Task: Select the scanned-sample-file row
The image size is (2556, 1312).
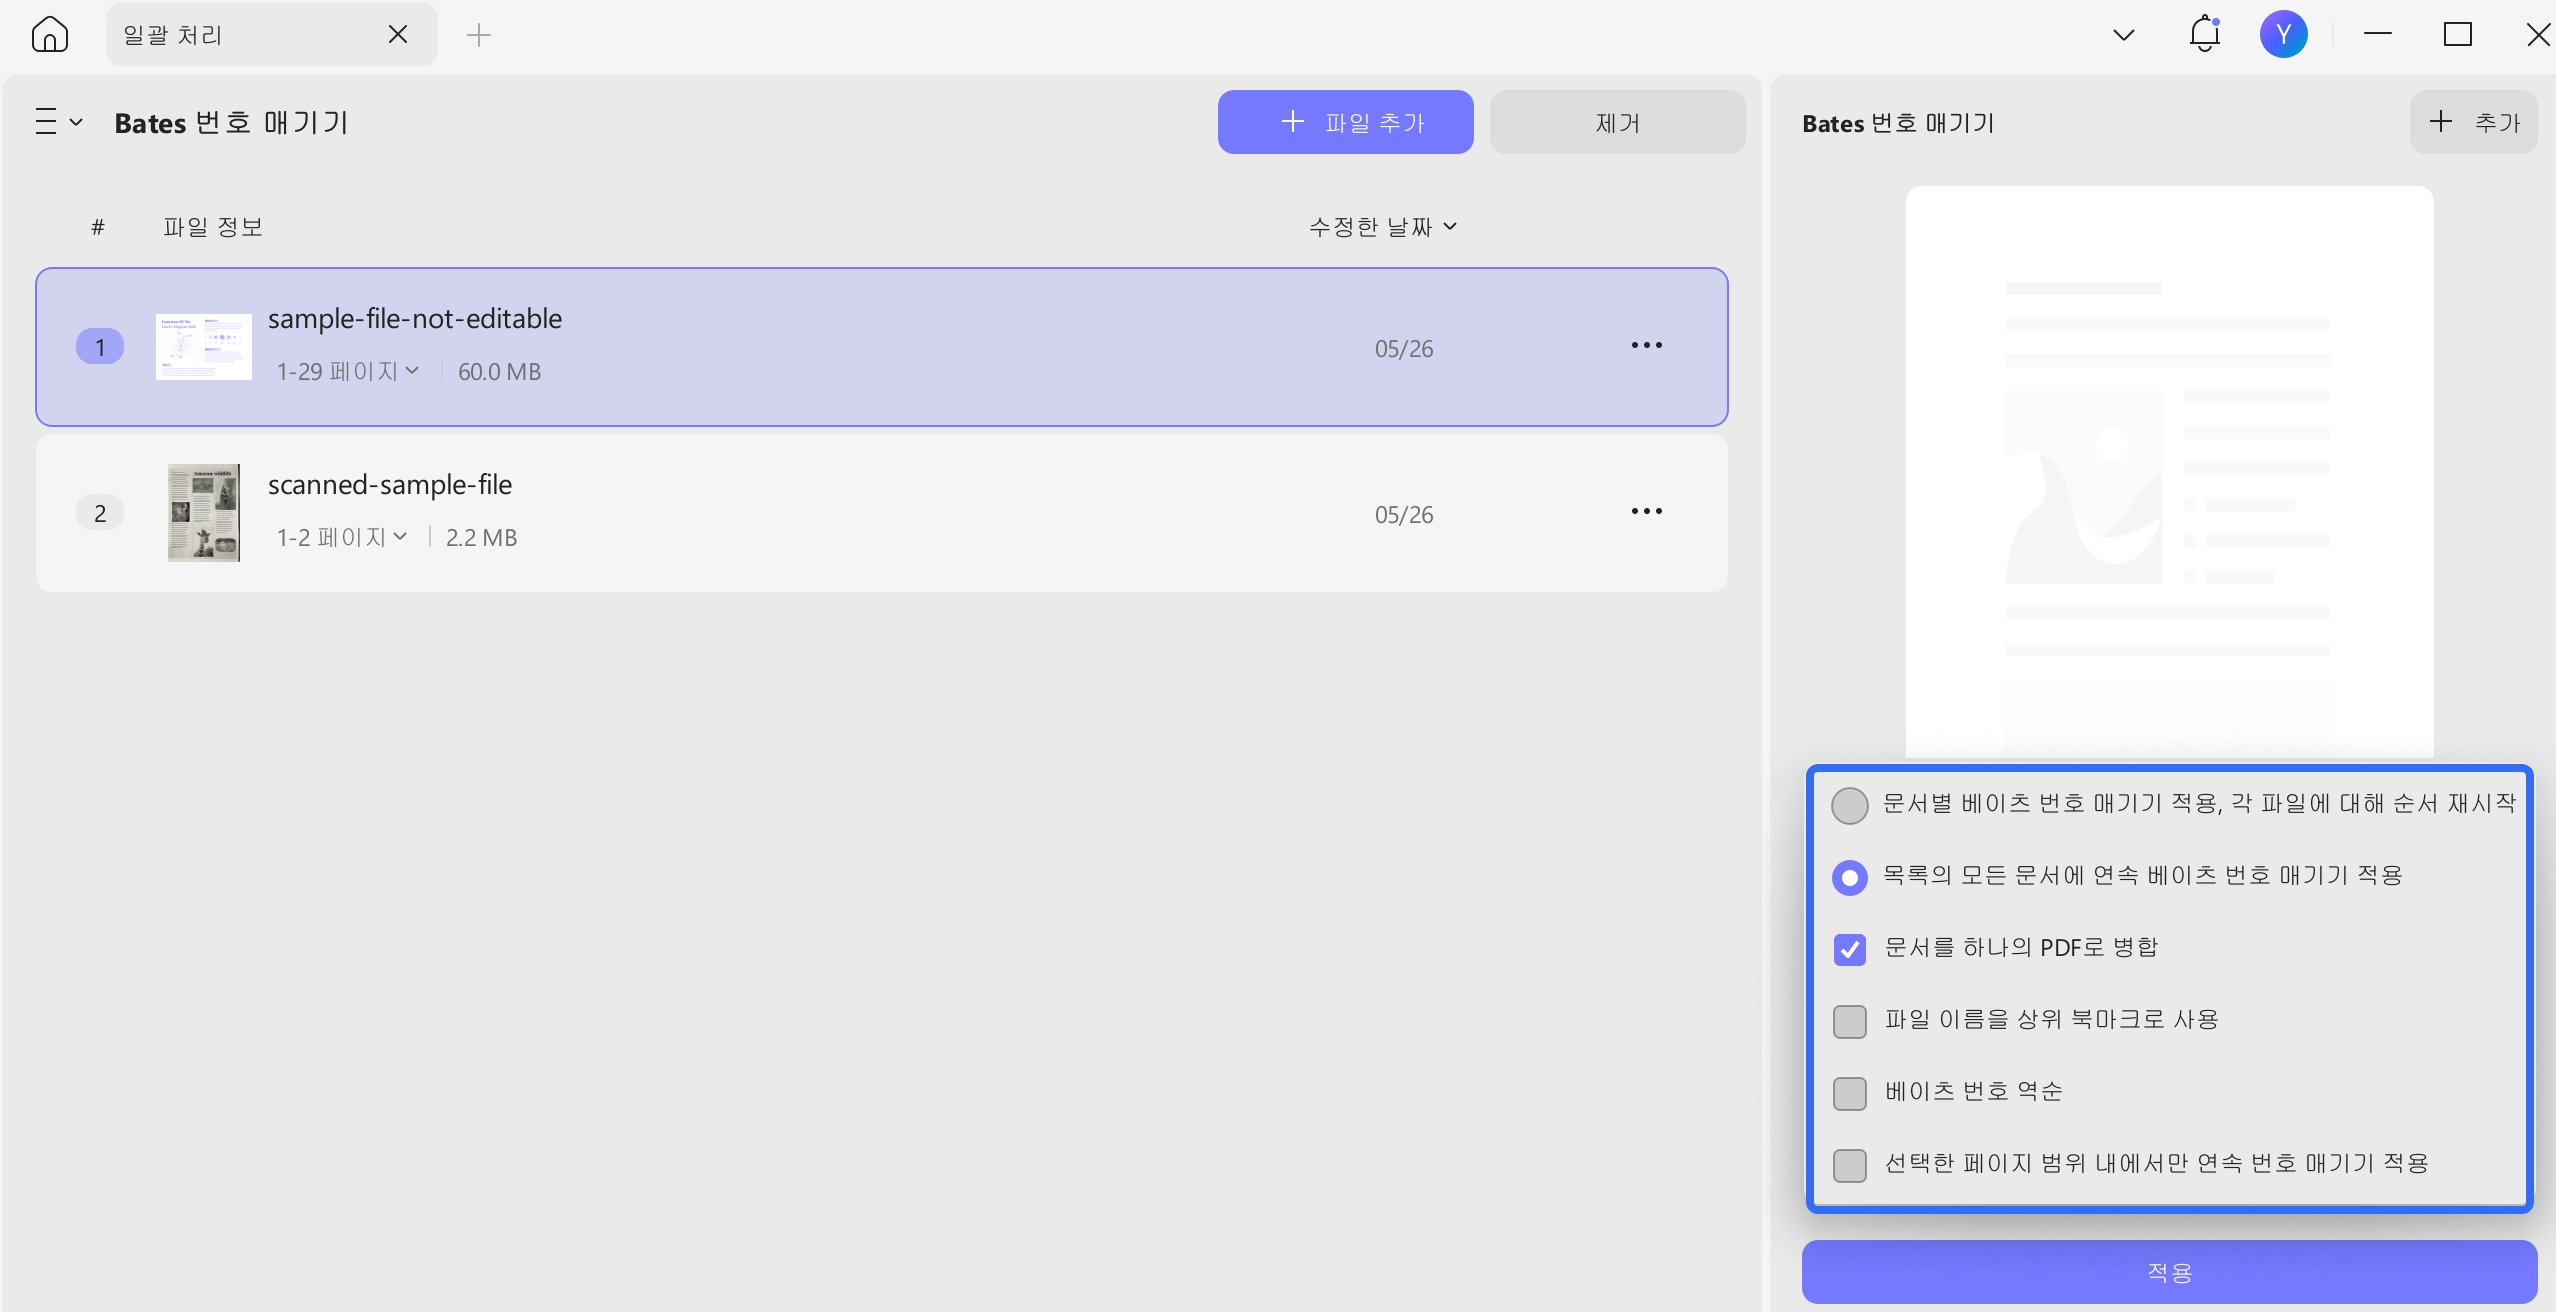Action: tap(881, 513)
